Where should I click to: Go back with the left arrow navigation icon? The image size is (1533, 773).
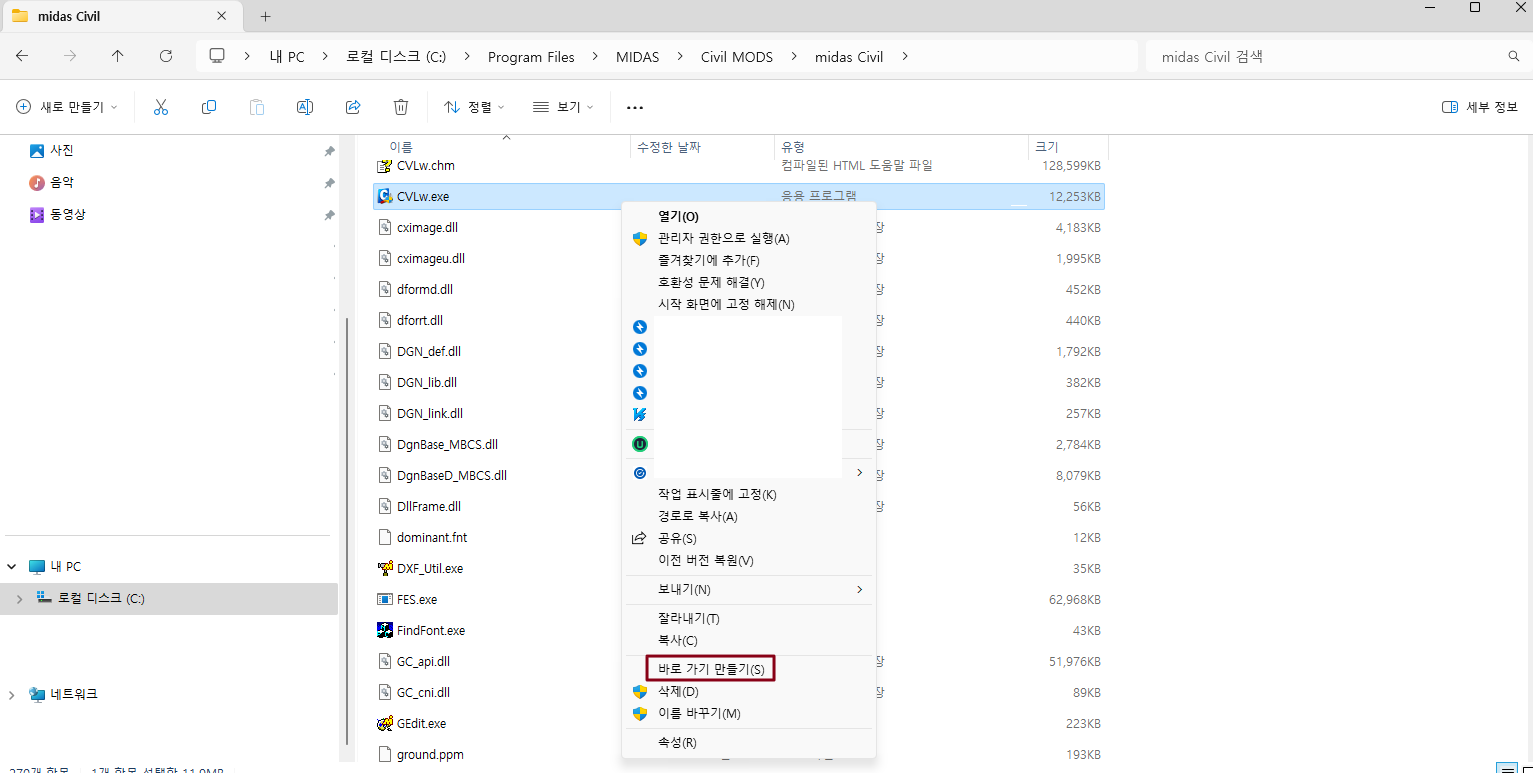22,56
